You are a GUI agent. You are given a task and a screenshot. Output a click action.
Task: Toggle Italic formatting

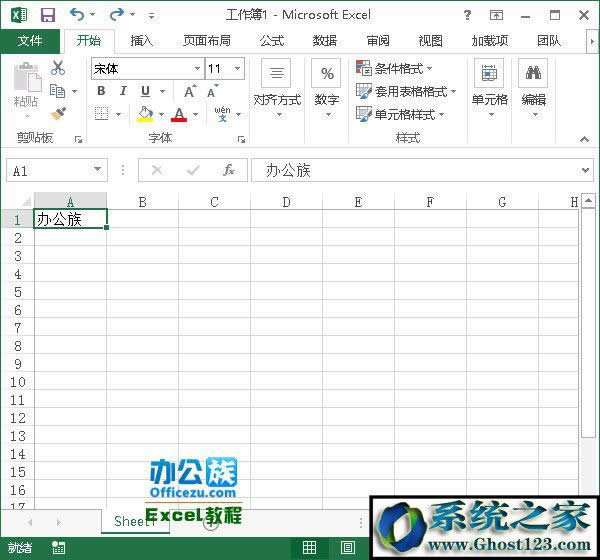point(123,91)
